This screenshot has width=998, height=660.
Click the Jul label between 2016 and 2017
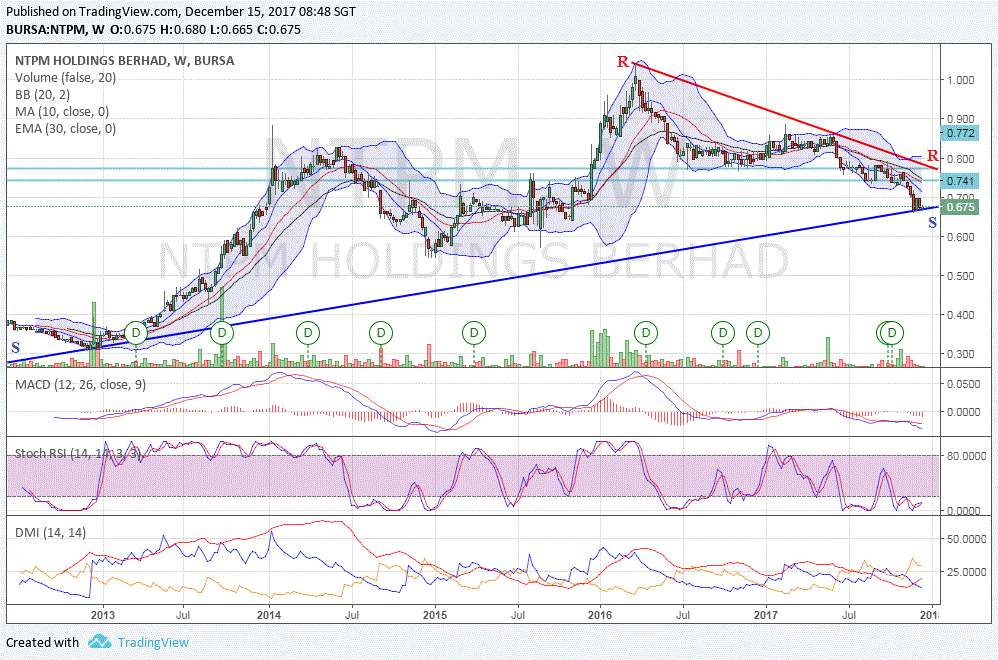(682, 615)
